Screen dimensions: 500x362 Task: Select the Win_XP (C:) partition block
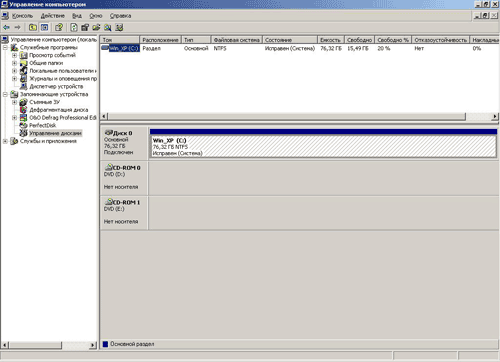(323, 146)
